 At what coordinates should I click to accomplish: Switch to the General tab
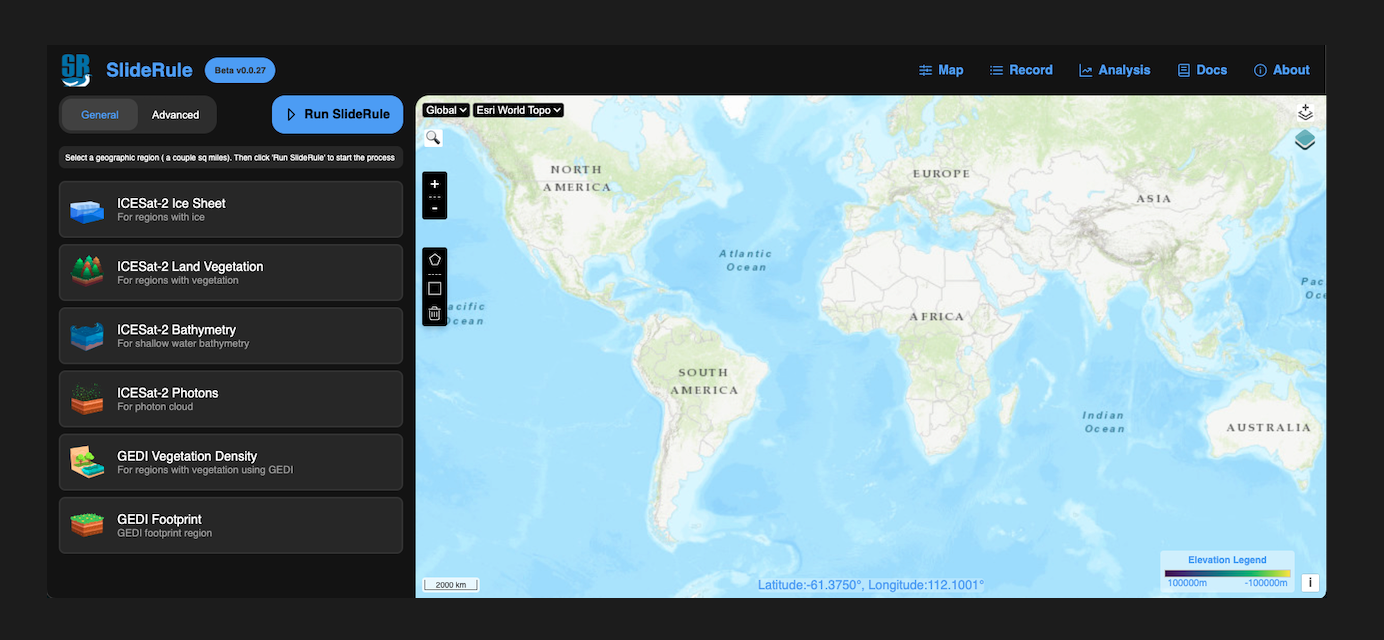point(100,115)
